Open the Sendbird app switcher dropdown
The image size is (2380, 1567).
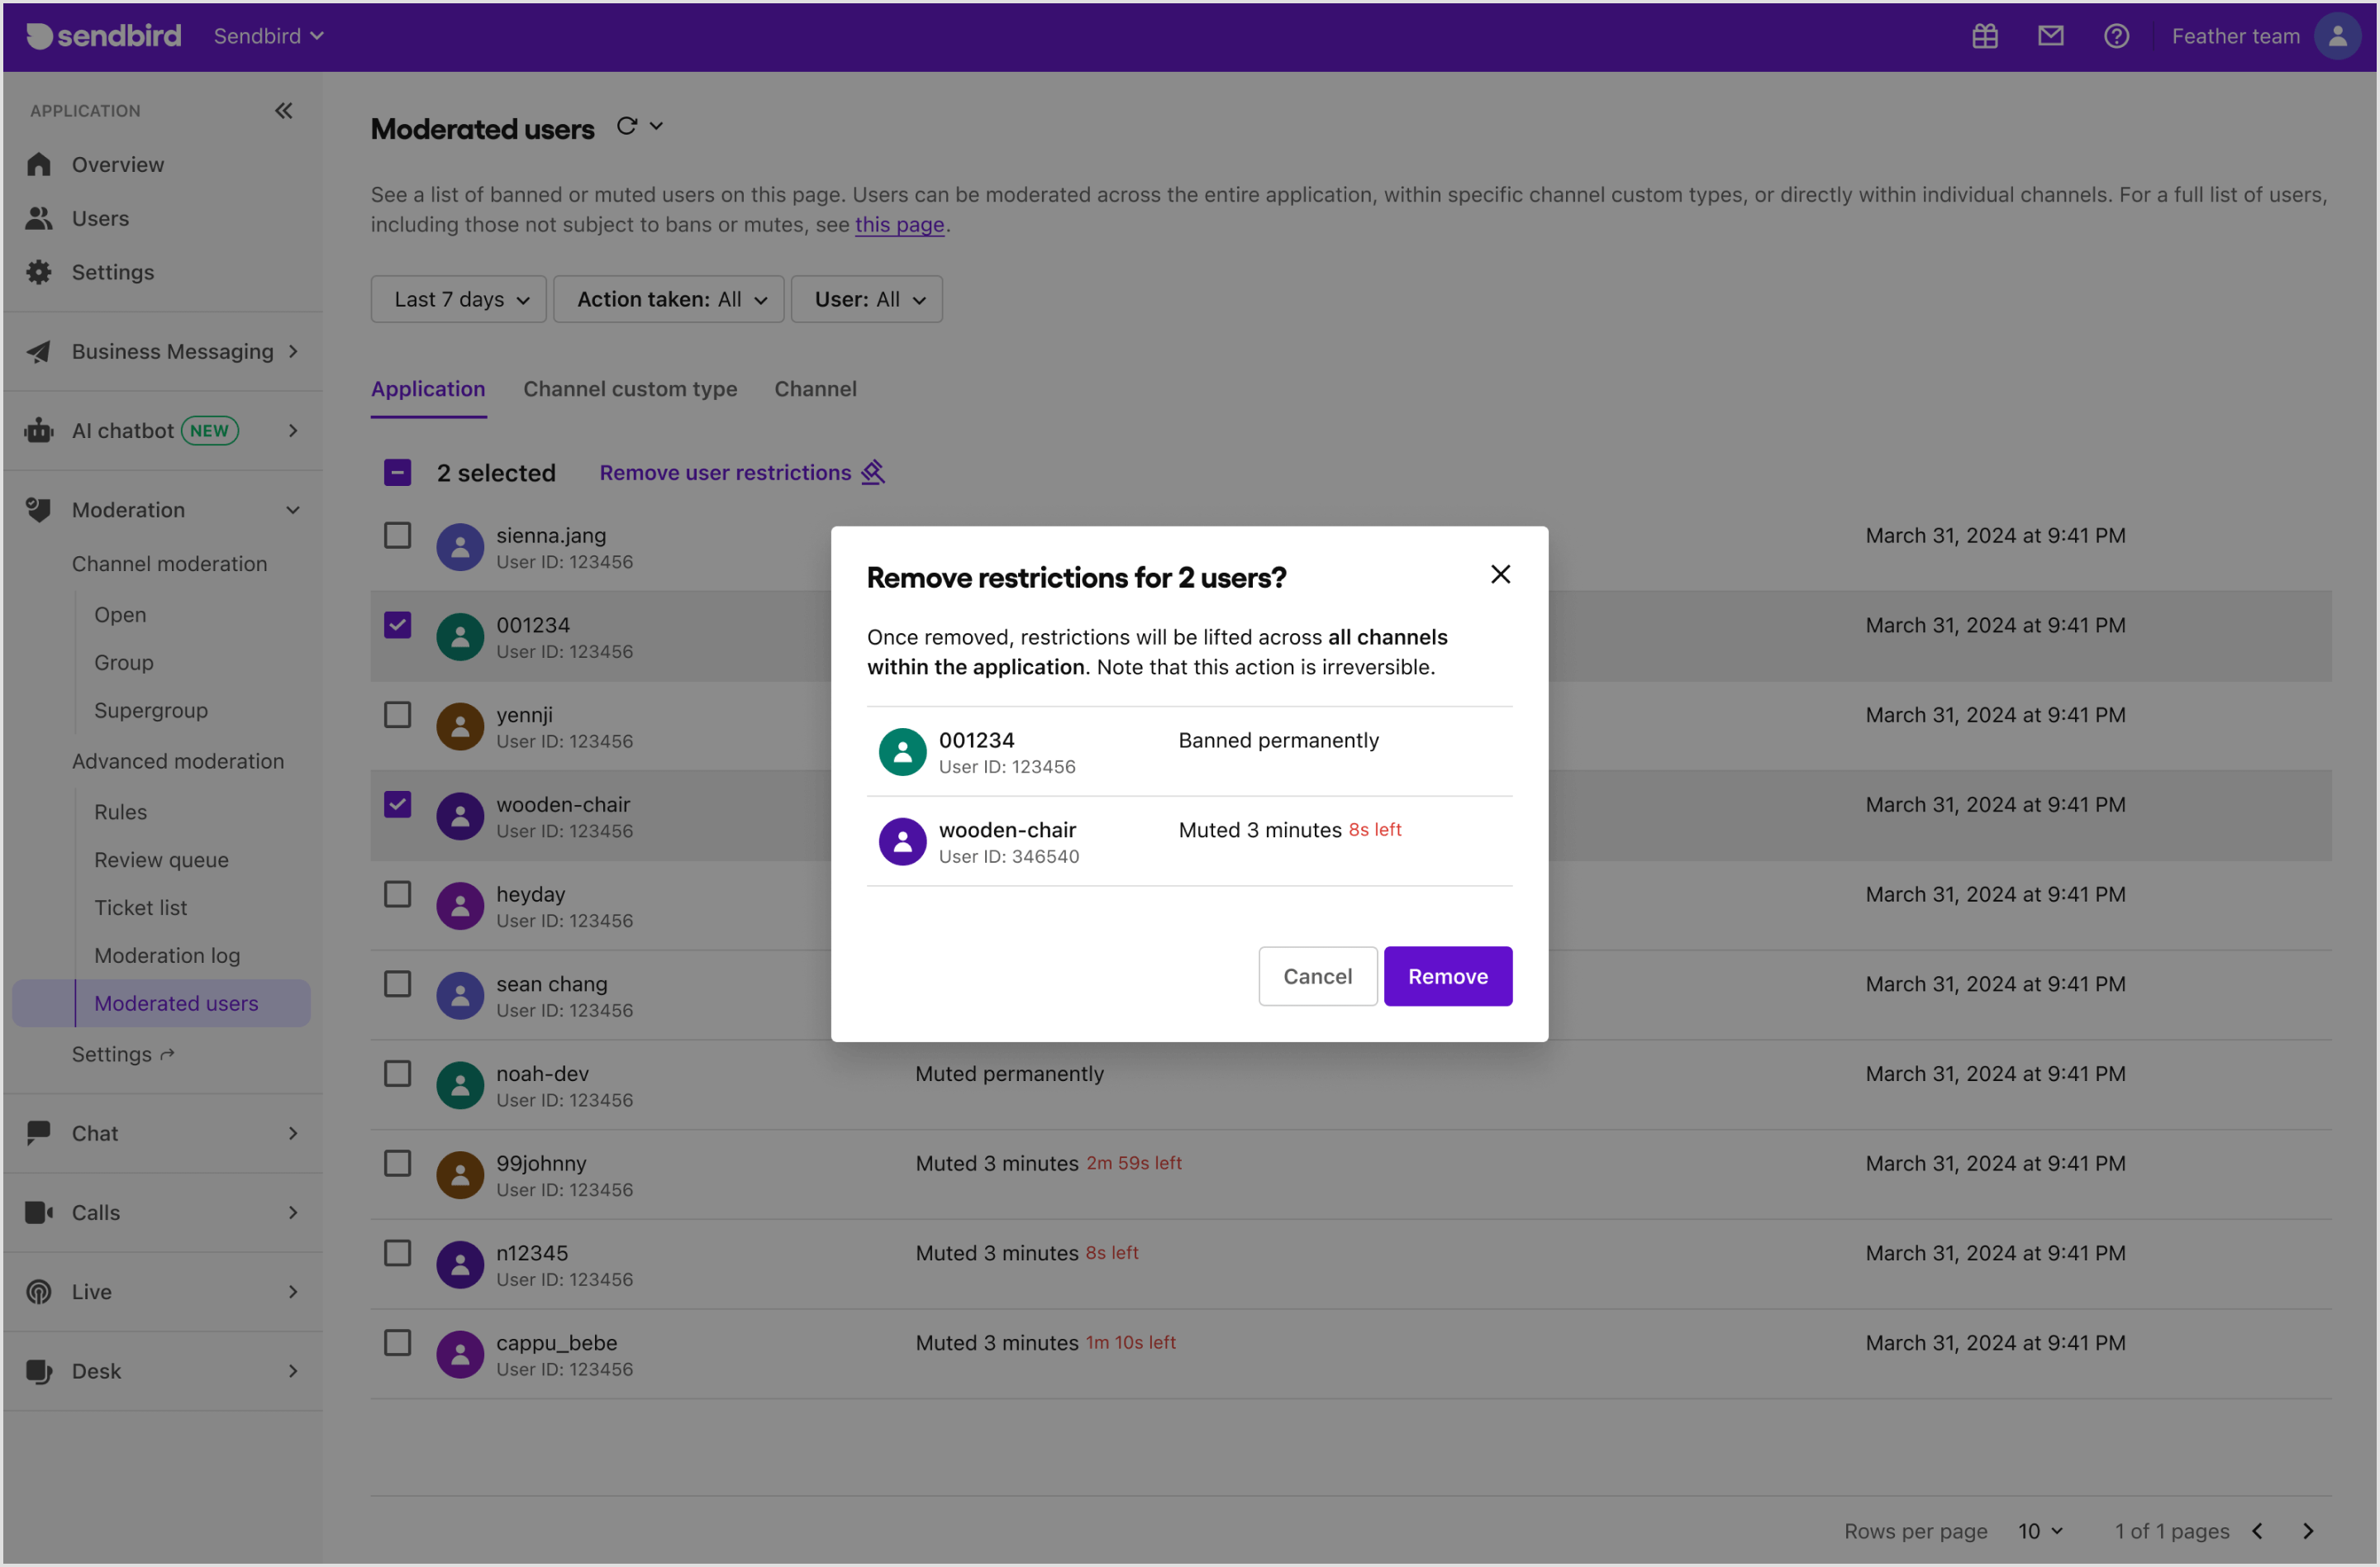[x=268, y=35]
